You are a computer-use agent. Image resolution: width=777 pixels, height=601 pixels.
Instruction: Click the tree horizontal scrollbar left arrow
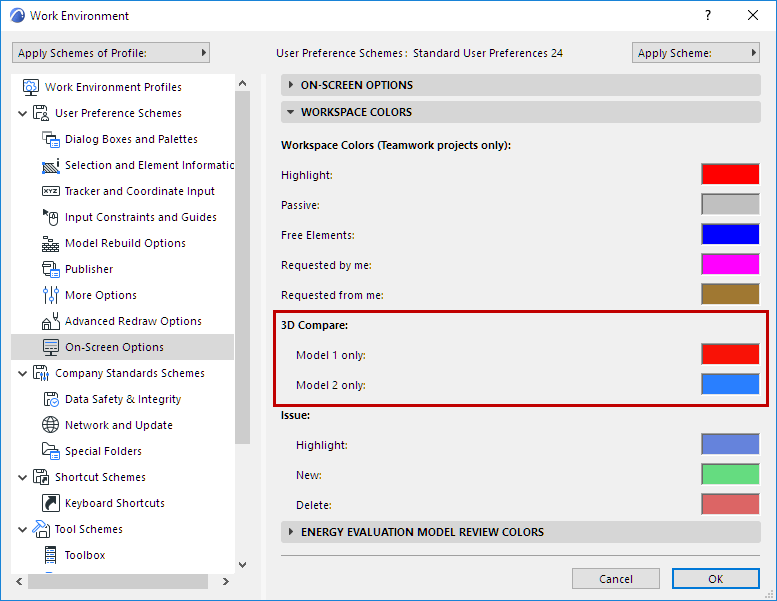tap(19, 581)
